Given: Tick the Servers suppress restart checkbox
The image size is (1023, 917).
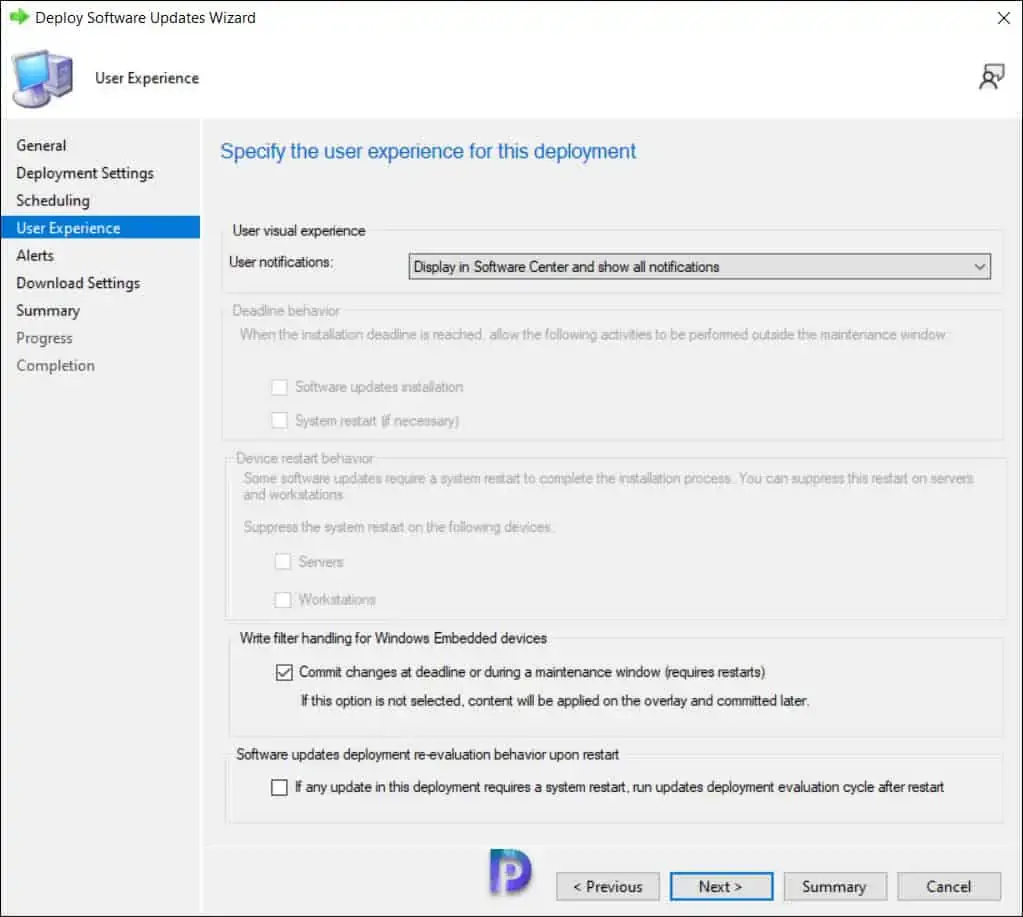Looking at the screenshot, I should click(282, 562).
